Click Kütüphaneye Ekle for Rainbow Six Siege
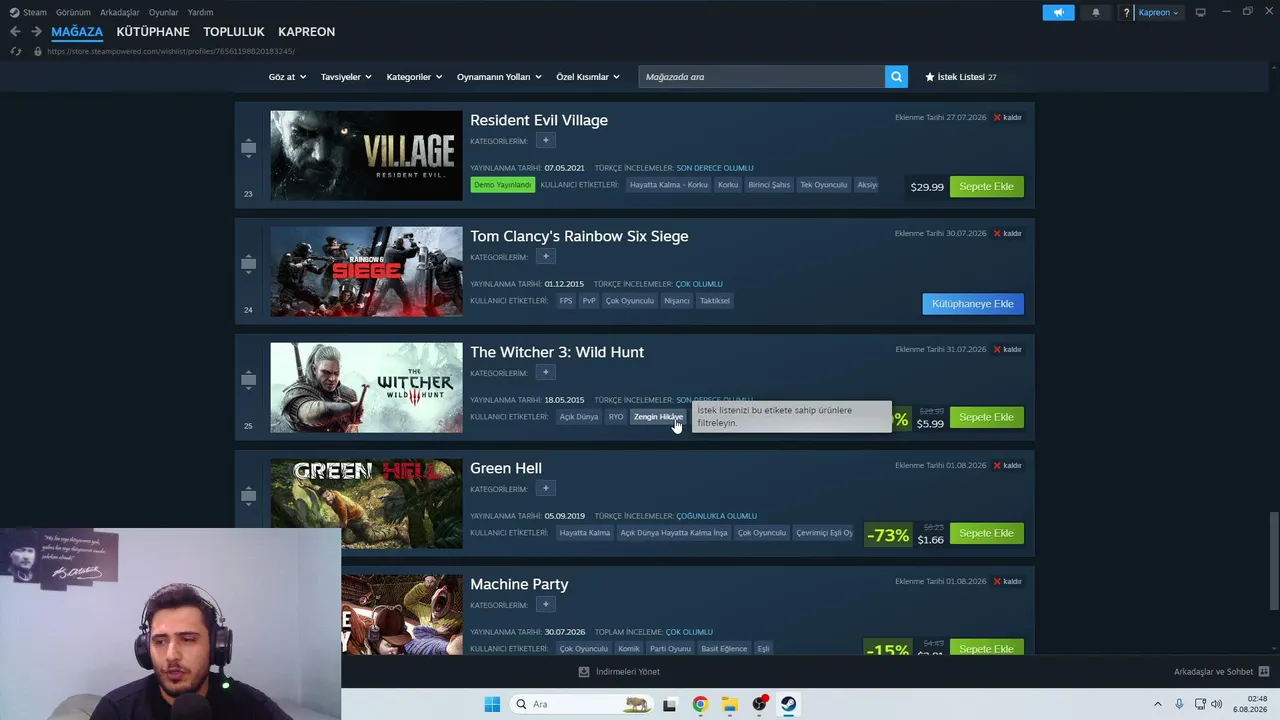Viewport: 1280px width, 720px height. click(x=973, y=303)
